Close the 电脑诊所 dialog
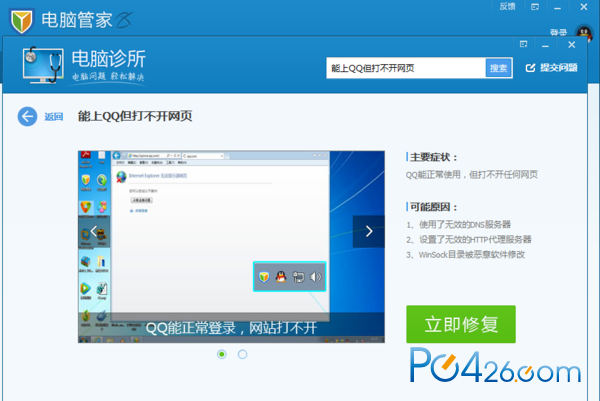This screenshot has width=600, height=401. click(x=572, y=45)
